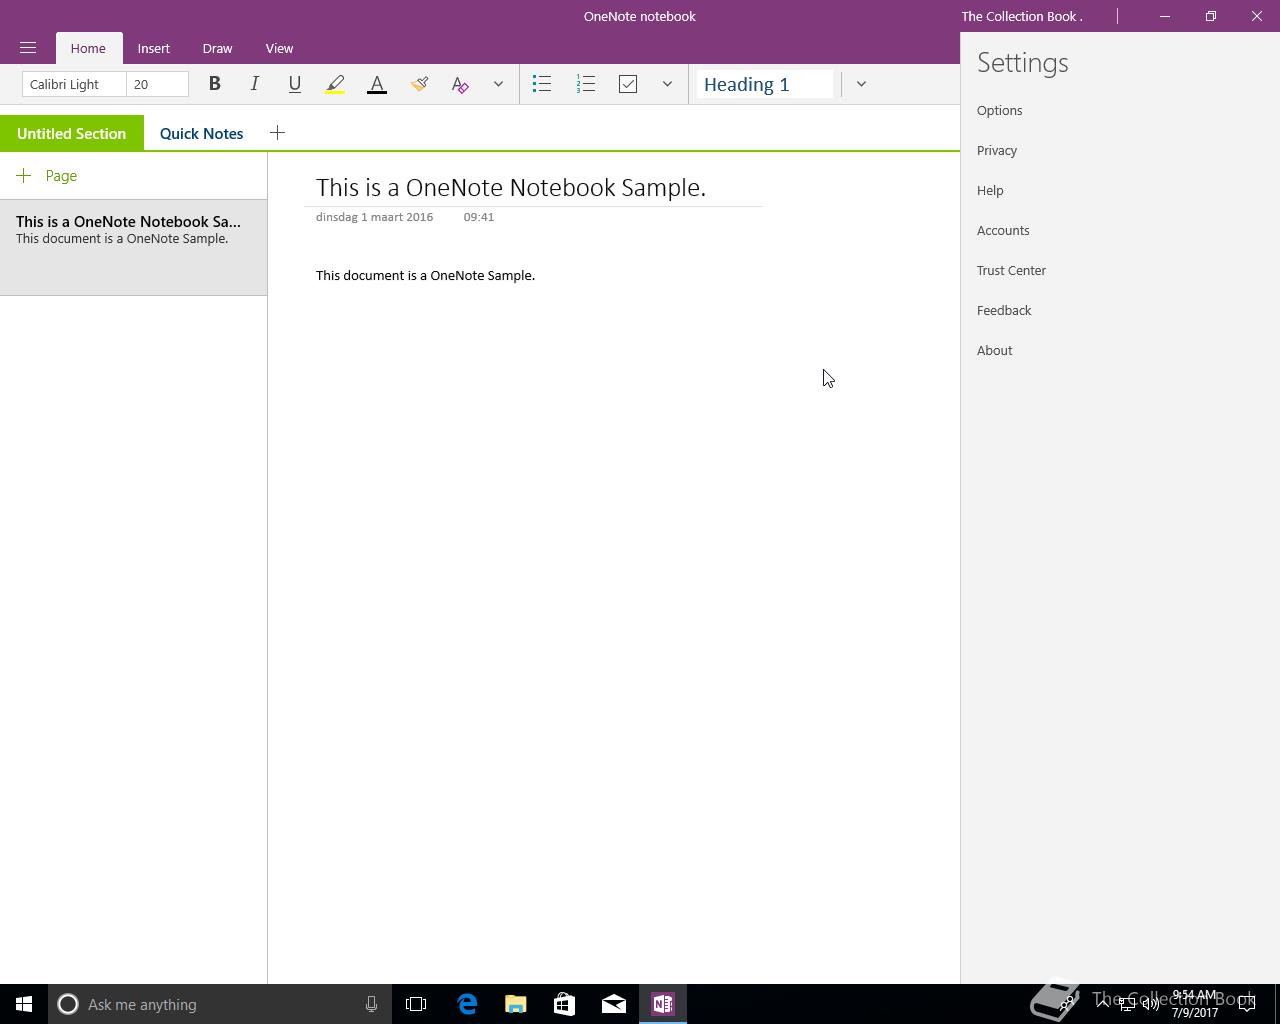The image size is (1280, 1024).
Task: Minimize the OneNote window
Action: (1164, 16)
